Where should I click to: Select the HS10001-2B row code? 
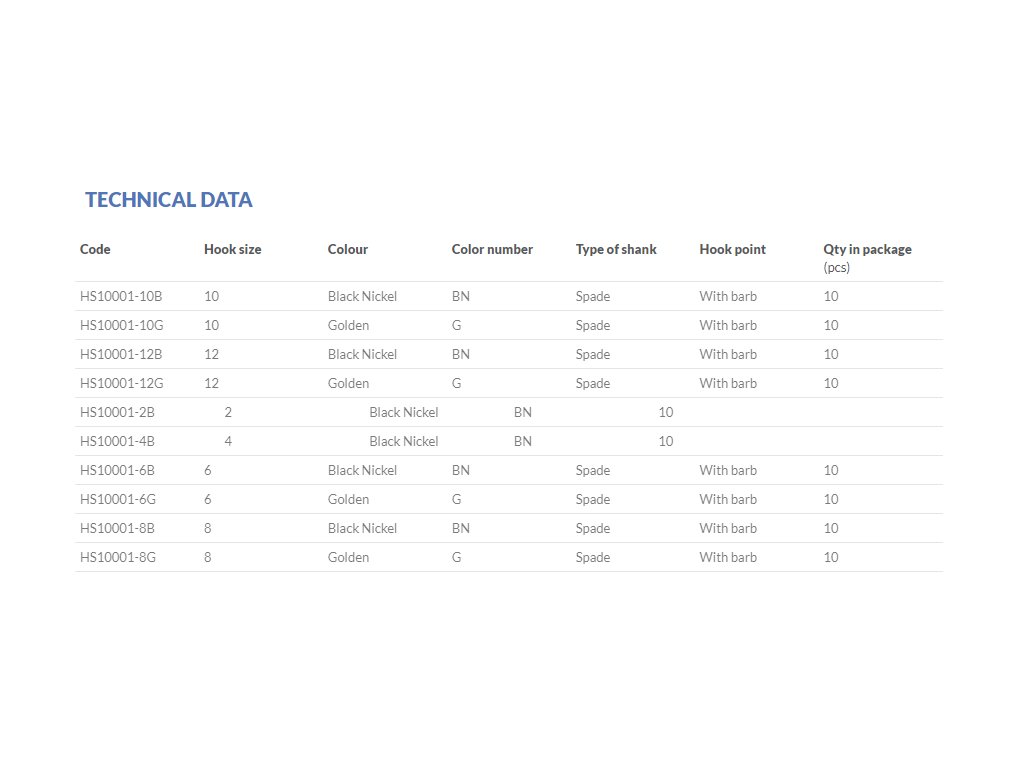click(118, 412)
